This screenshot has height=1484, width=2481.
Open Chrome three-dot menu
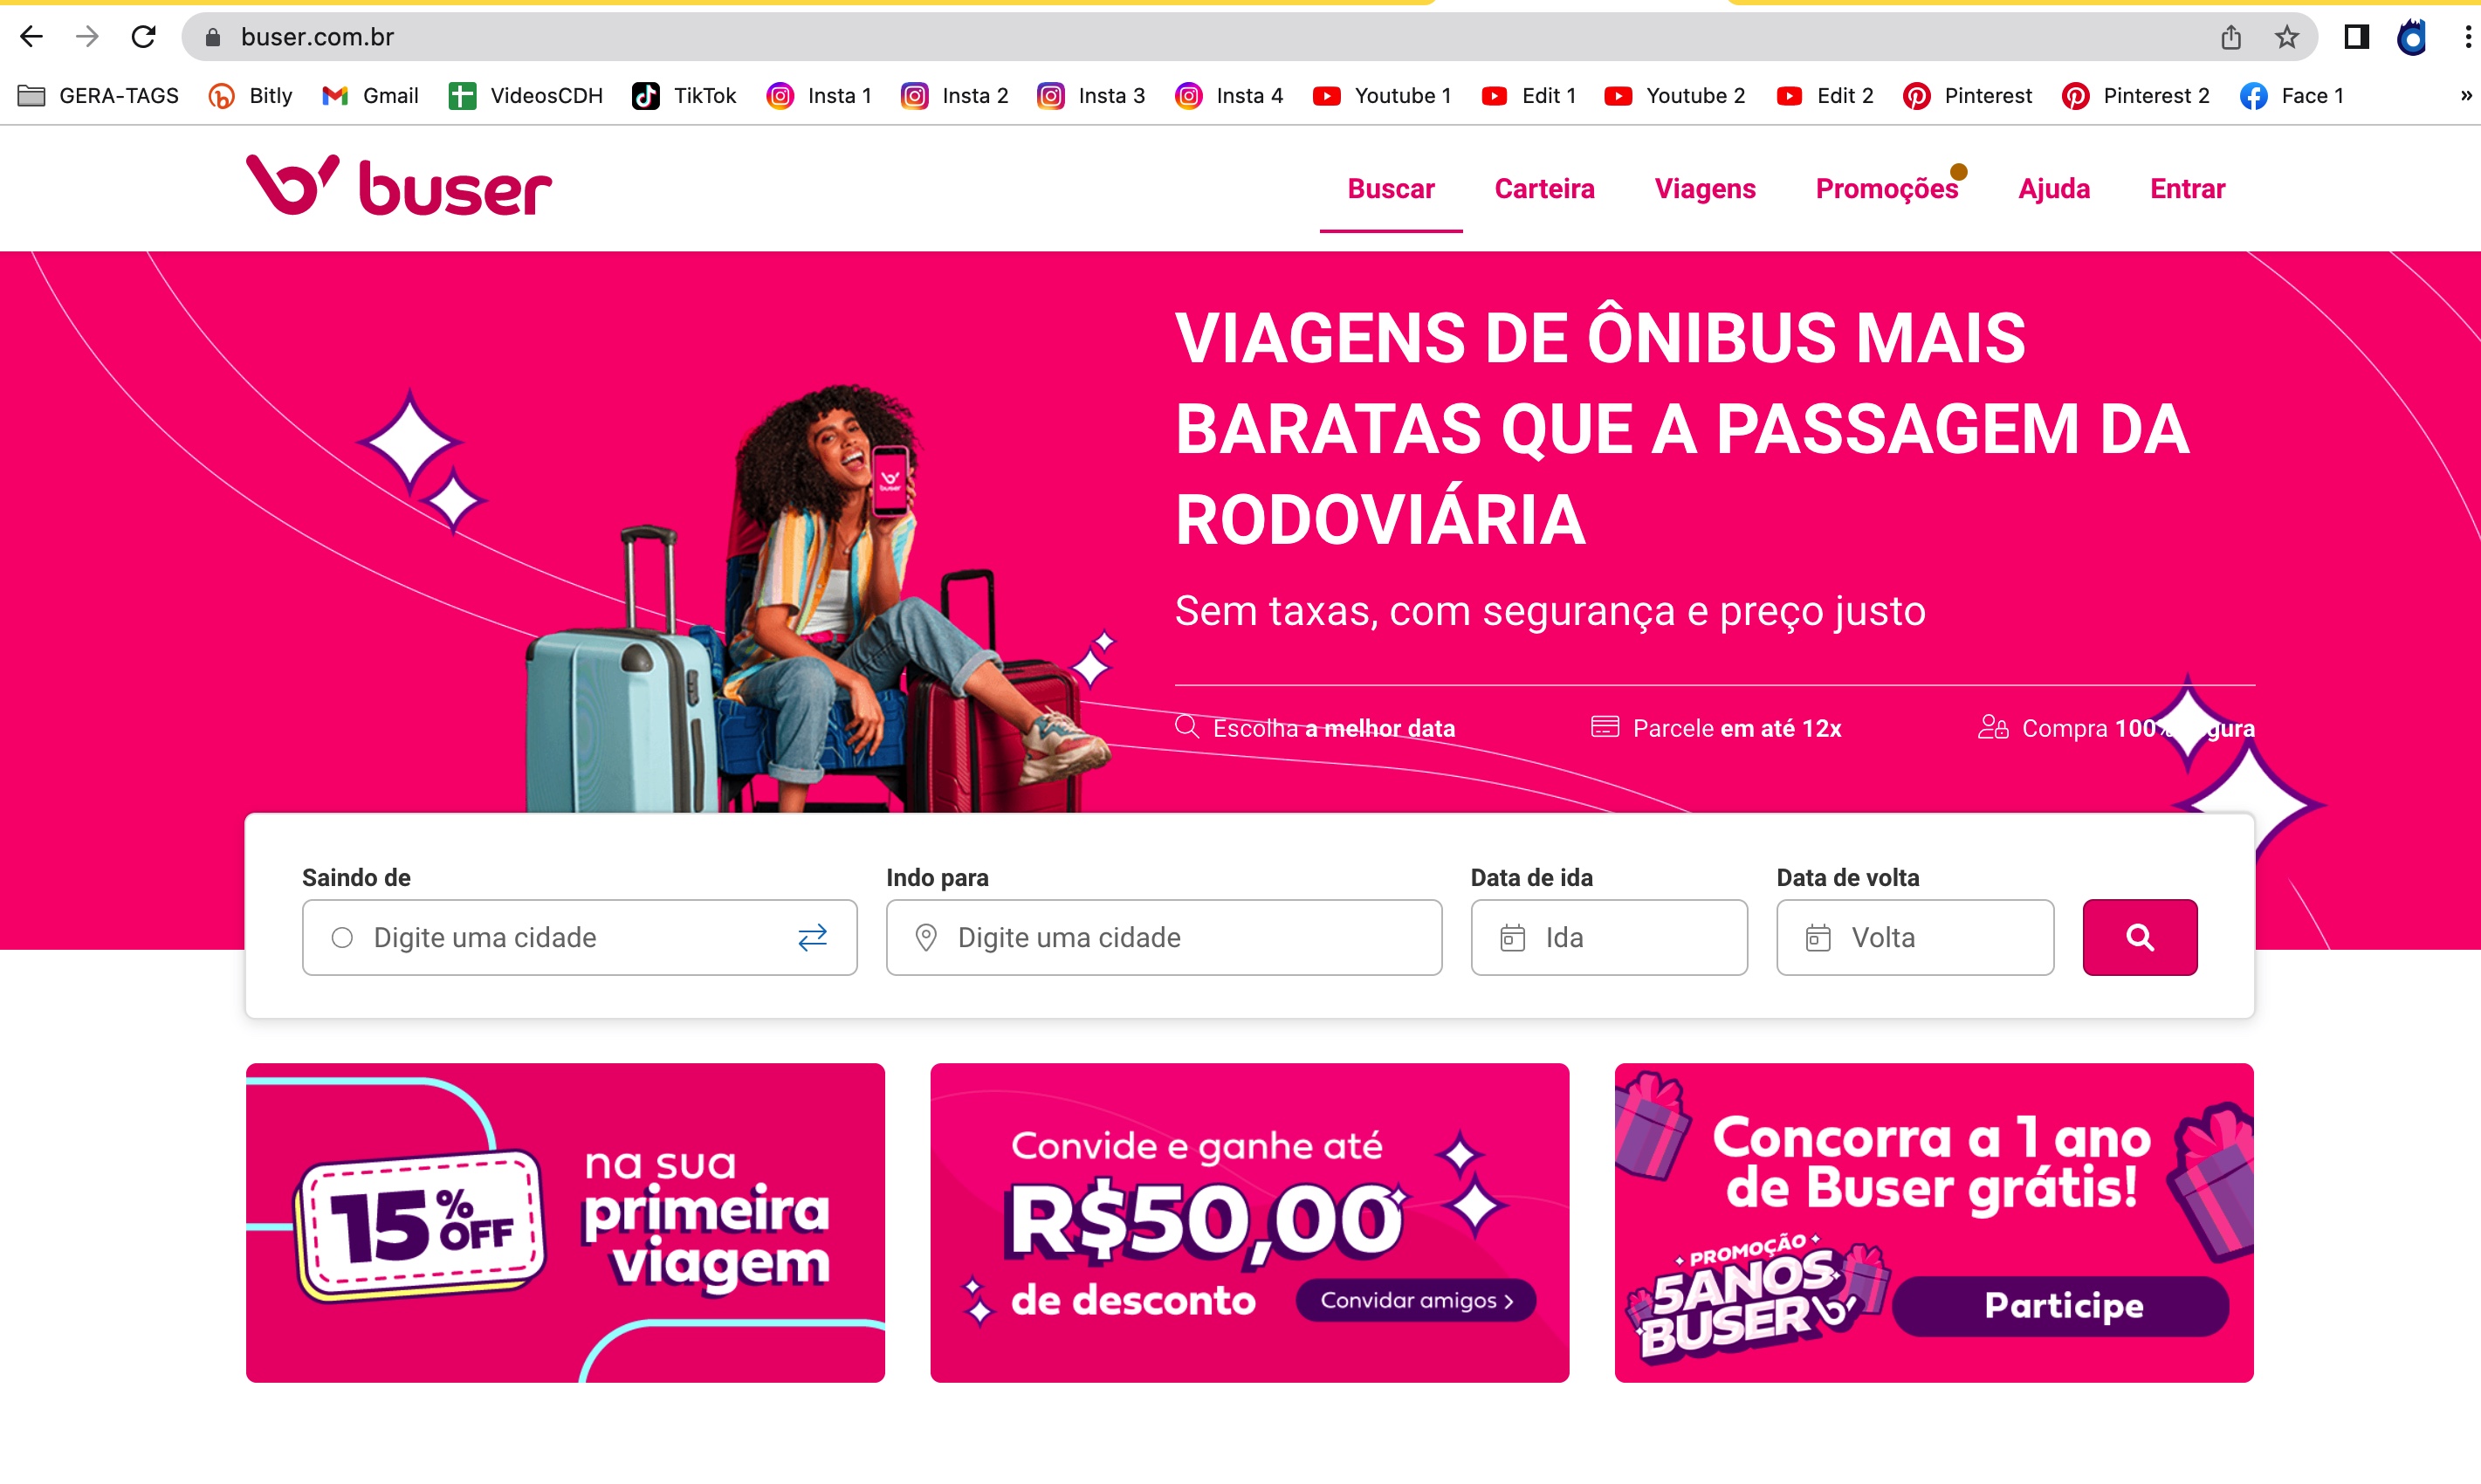click(2467, 37)
